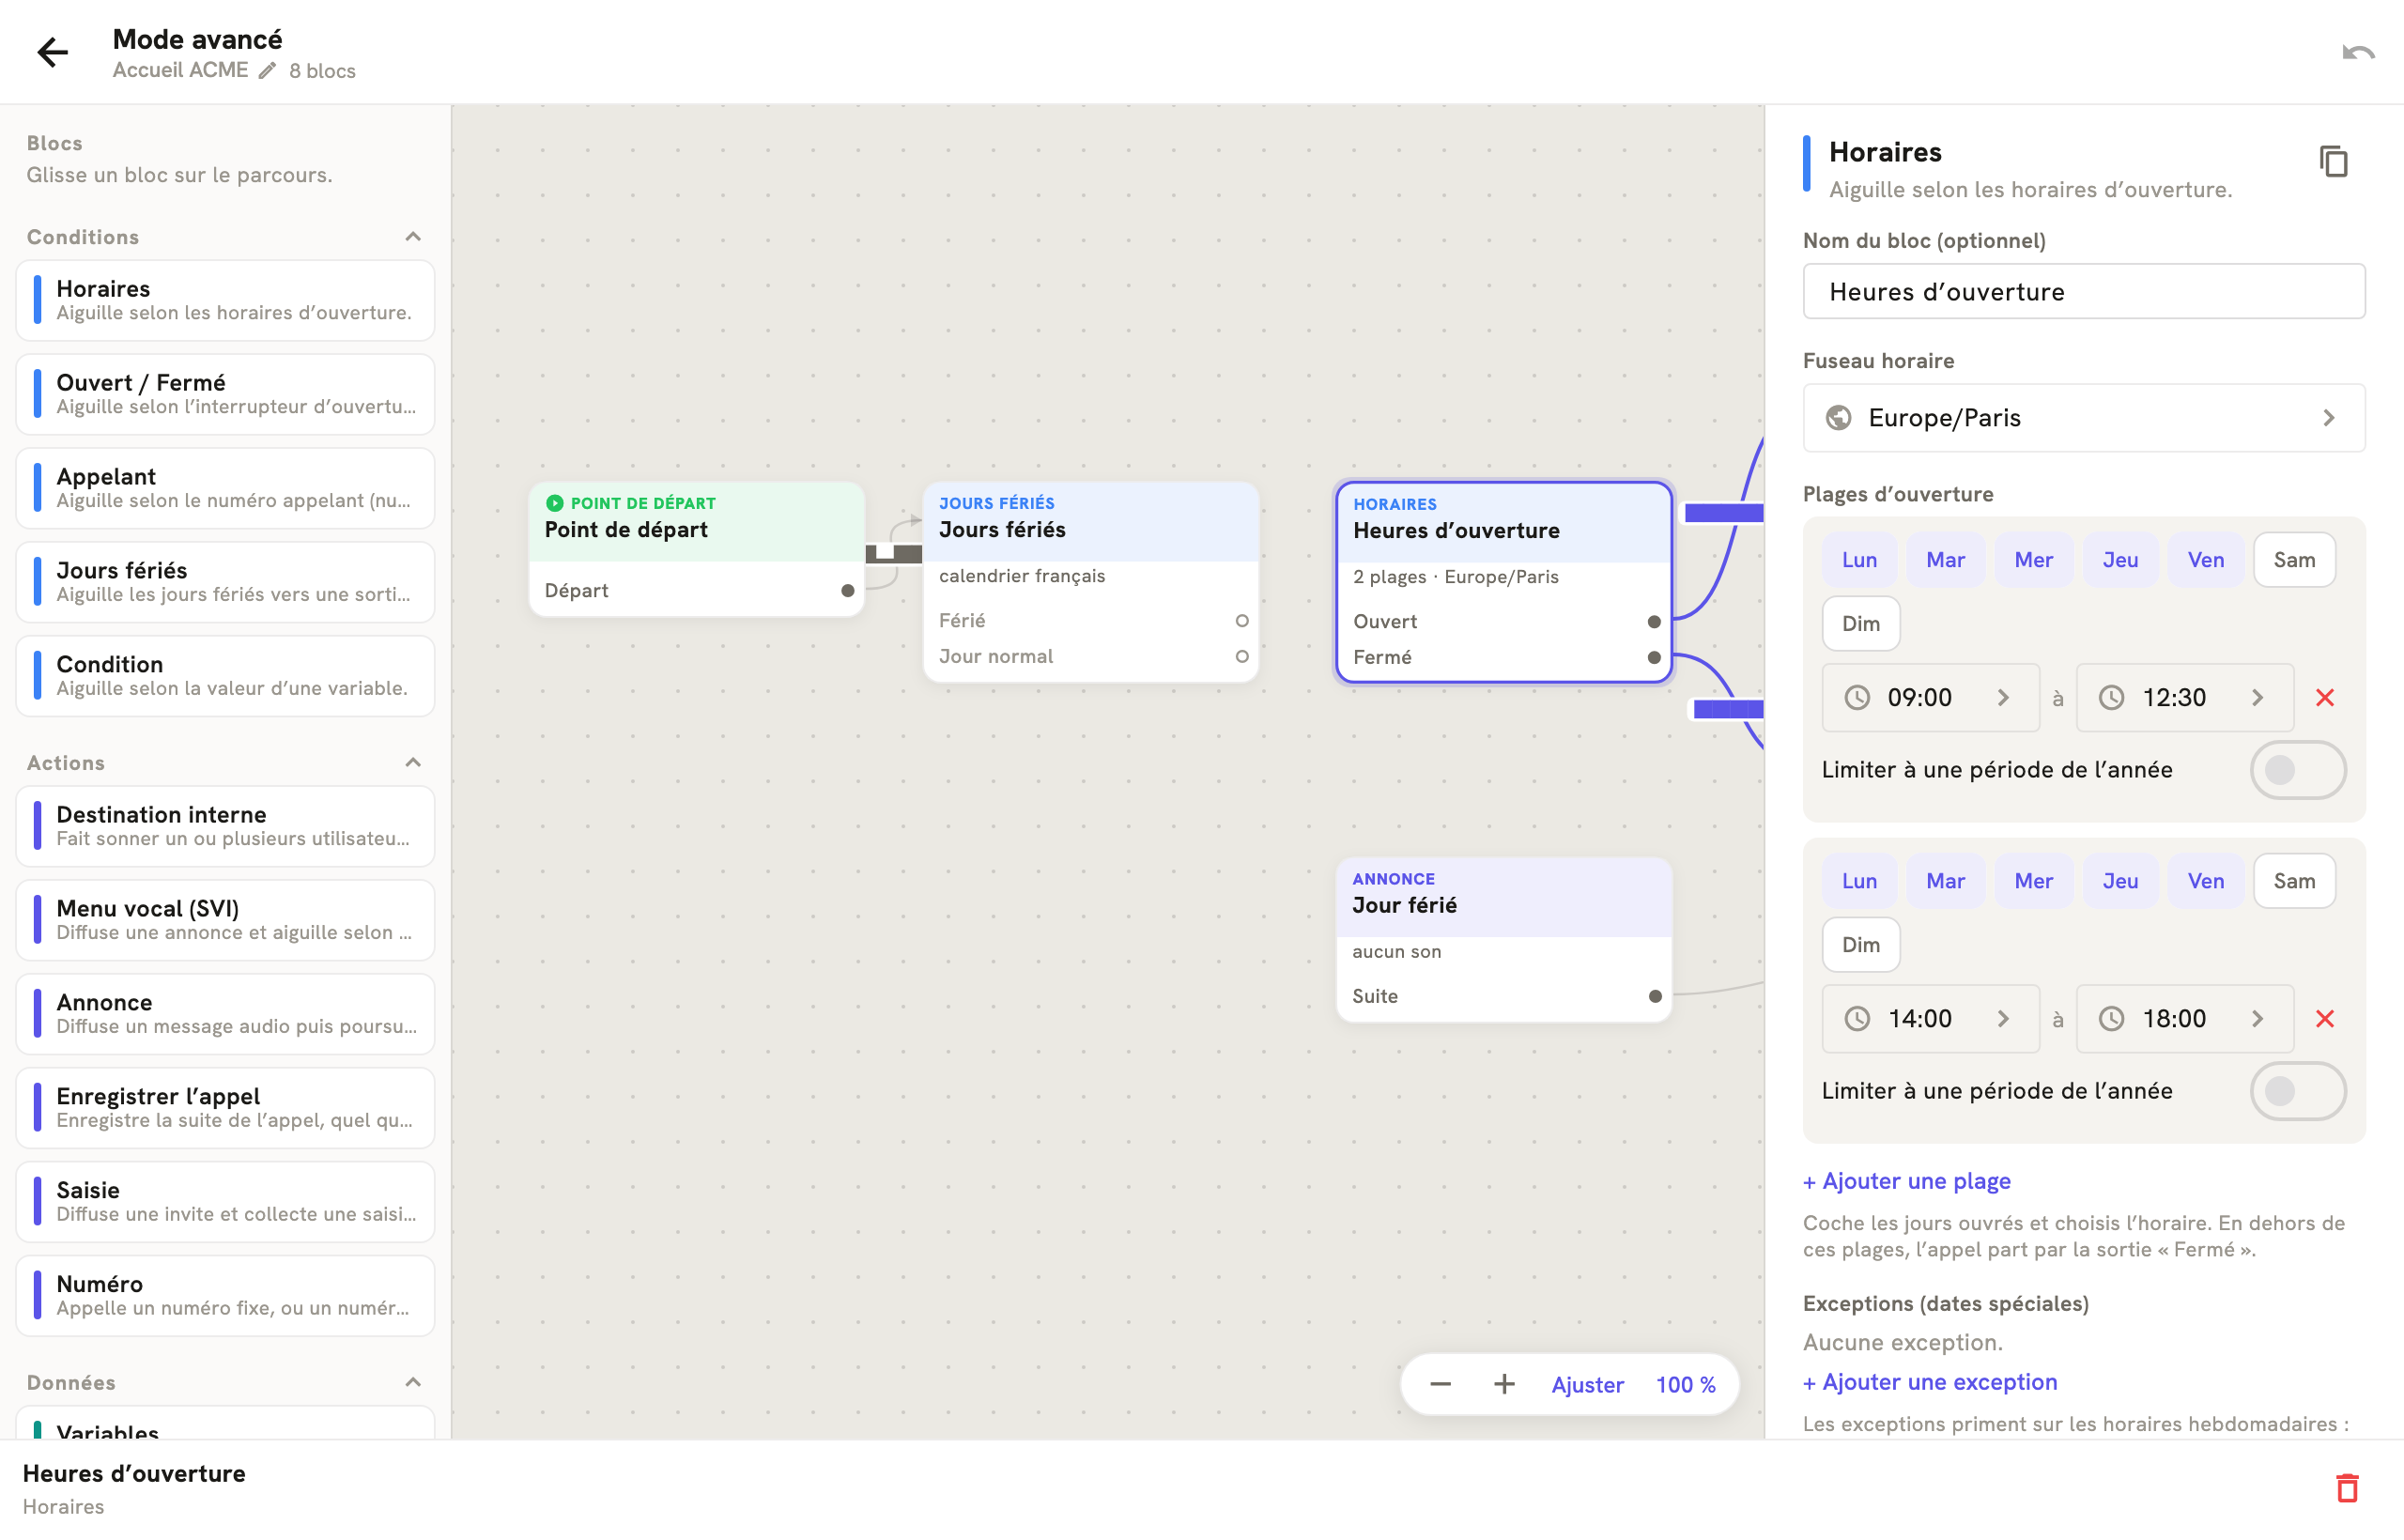Click the duplicate block icon
The height and width of the screenshot is (1540, 2404).
[2333, 162]
